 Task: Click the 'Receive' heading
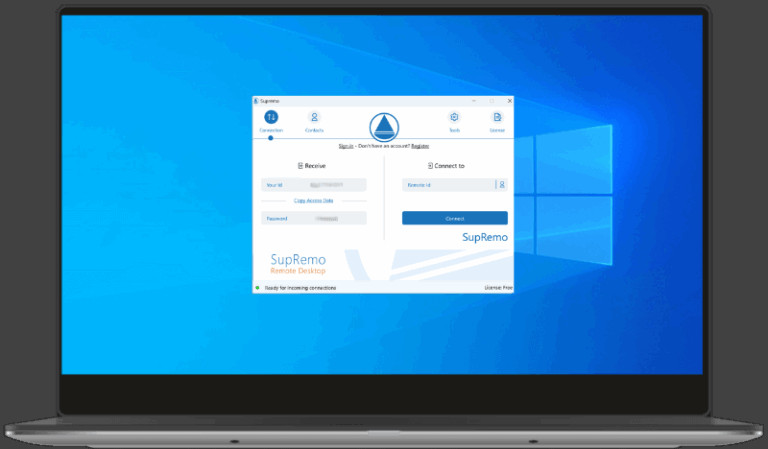coord(312,165)
